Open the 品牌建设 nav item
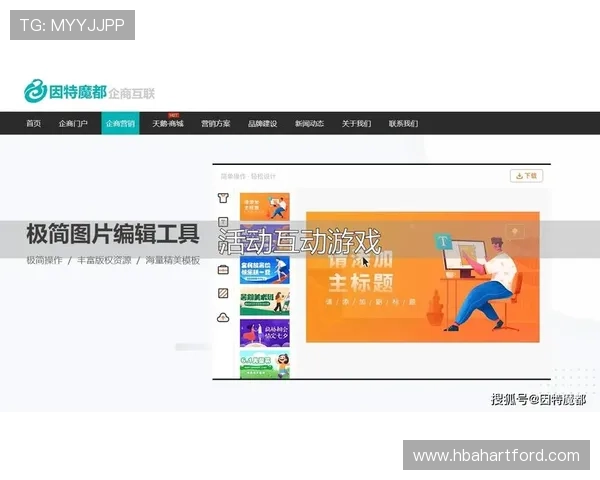 tap(262, 123)
